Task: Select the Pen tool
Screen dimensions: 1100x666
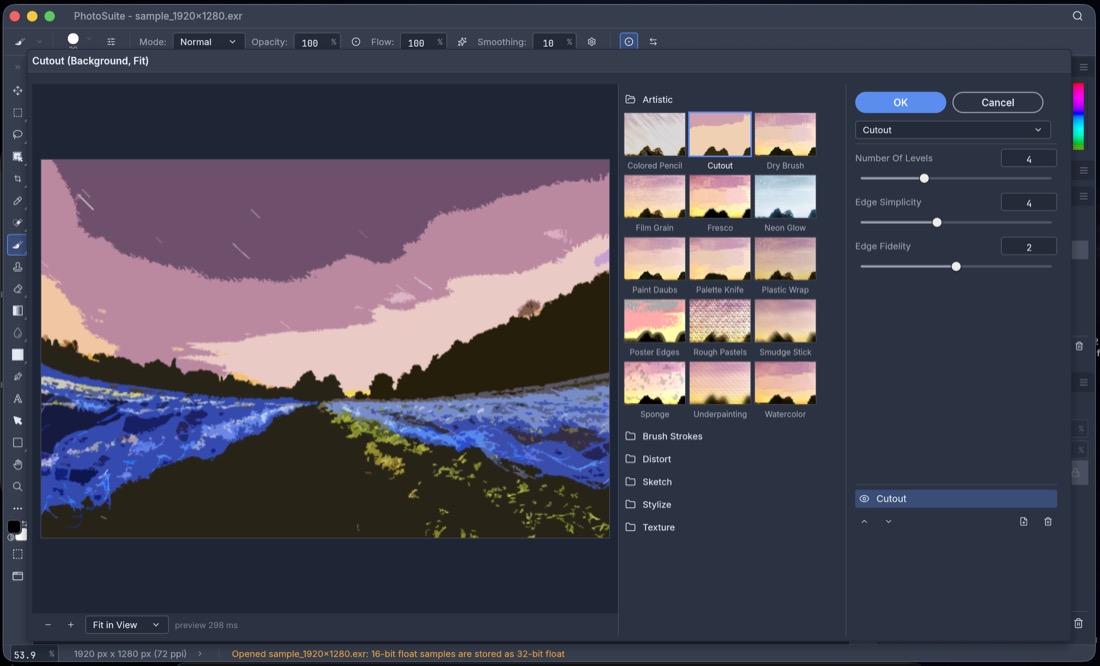Action: point(18,377)
